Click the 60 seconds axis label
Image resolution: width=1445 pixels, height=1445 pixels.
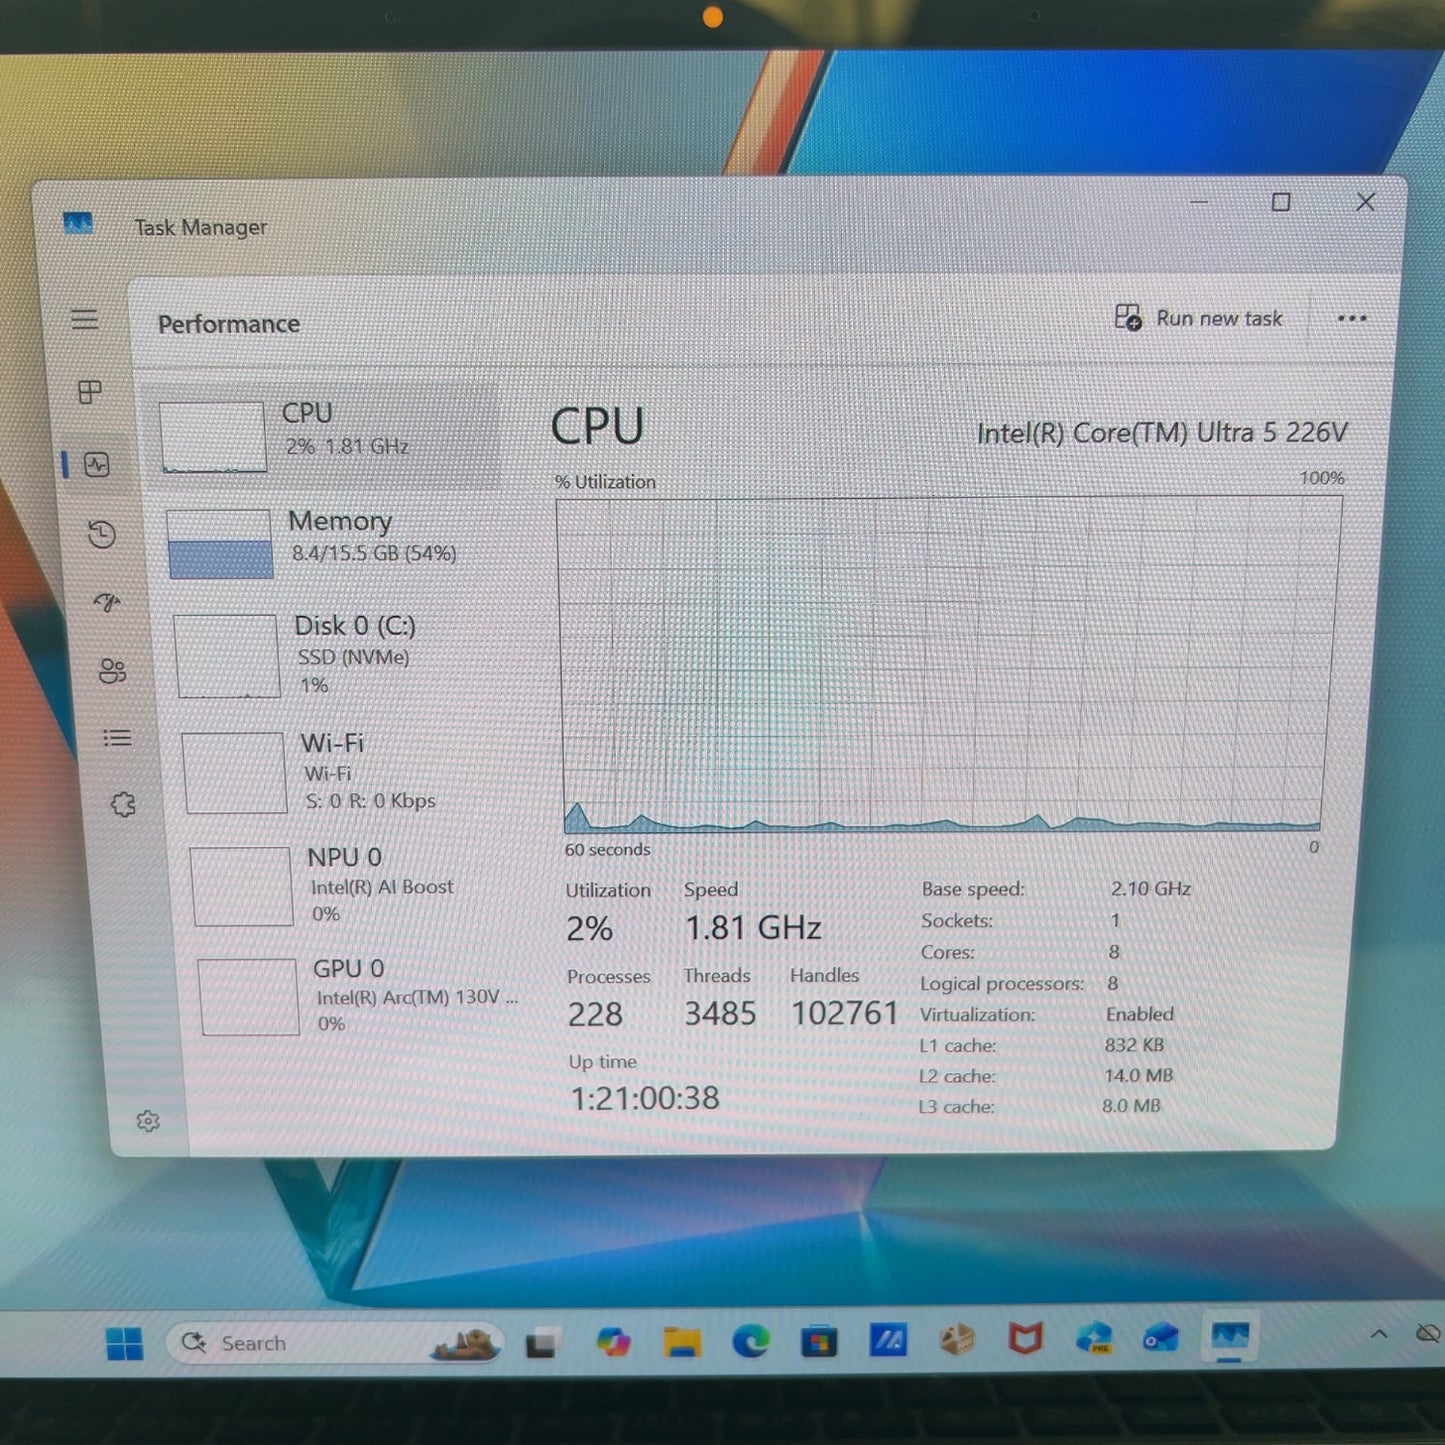pos(607,849)
